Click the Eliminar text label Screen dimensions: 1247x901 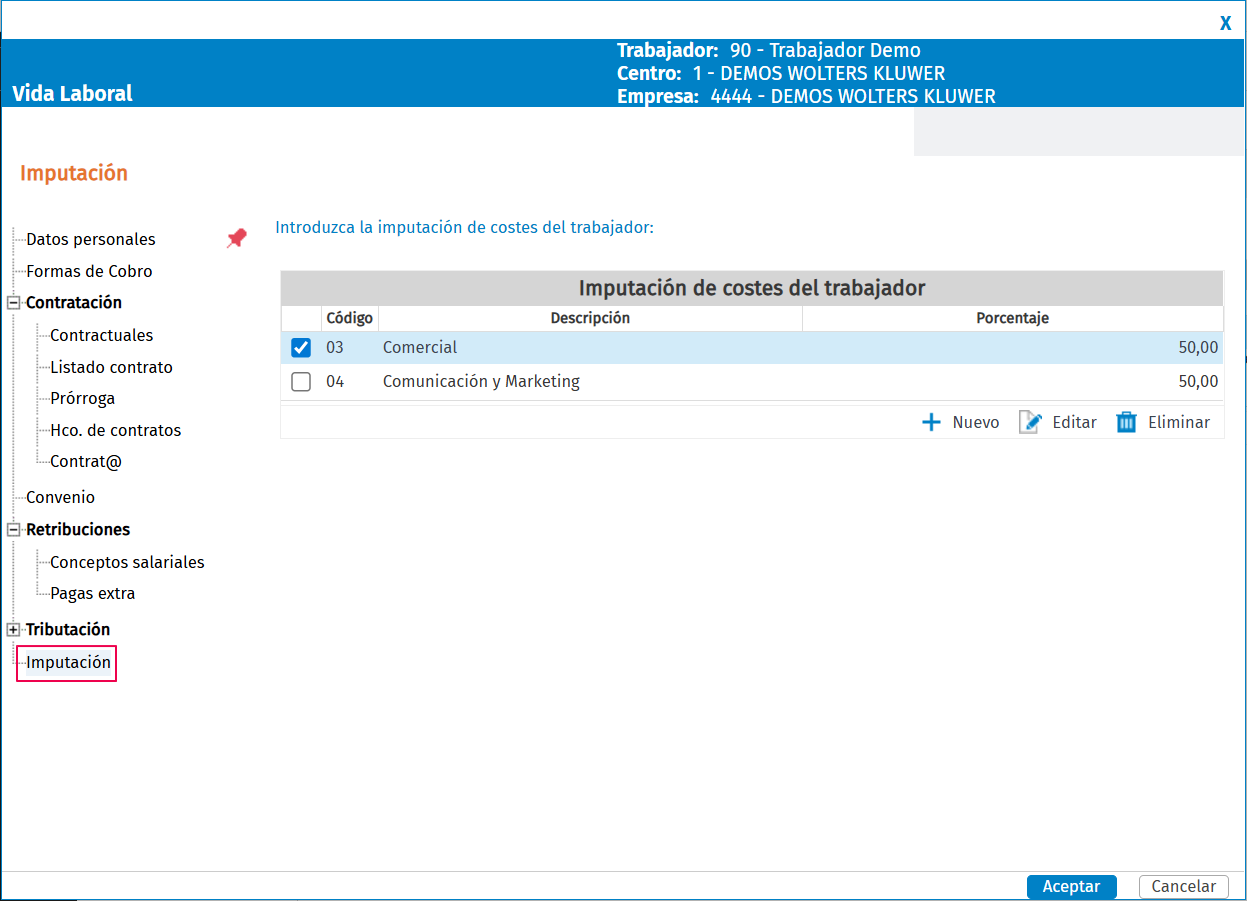click(1179, 422)
